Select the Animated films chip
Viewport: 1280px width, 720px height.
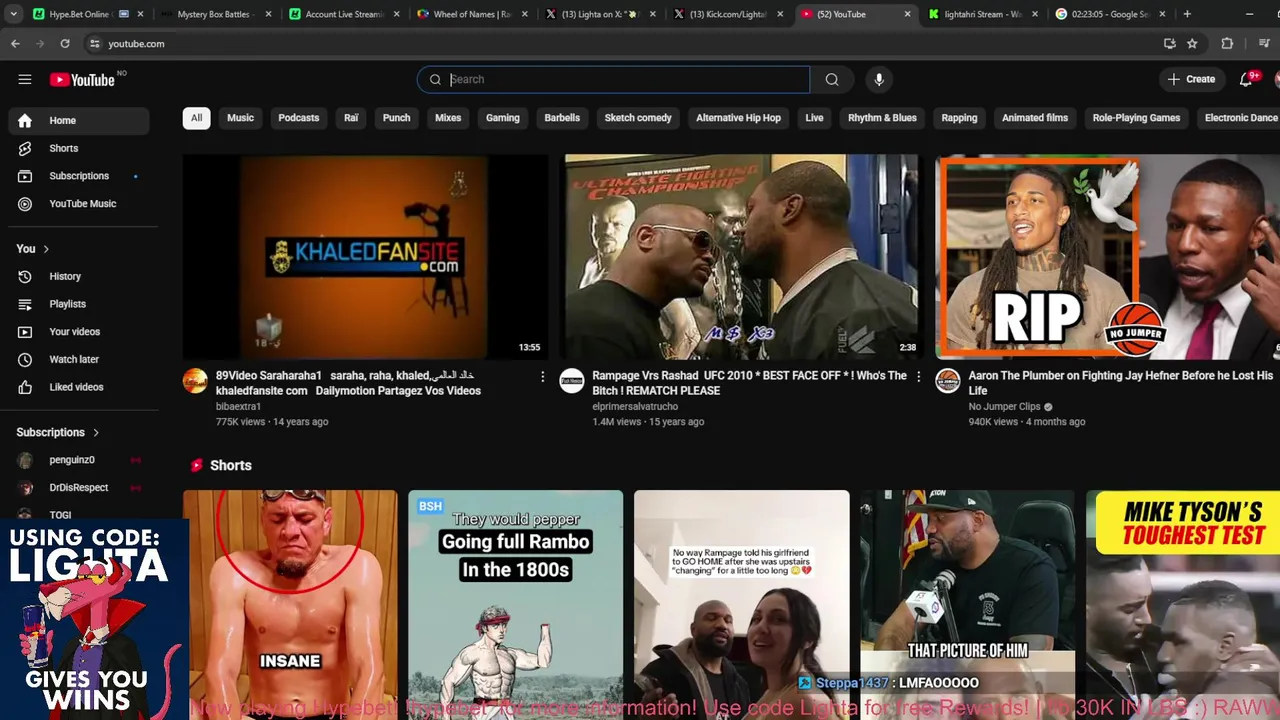click(x=1035, y=118)
